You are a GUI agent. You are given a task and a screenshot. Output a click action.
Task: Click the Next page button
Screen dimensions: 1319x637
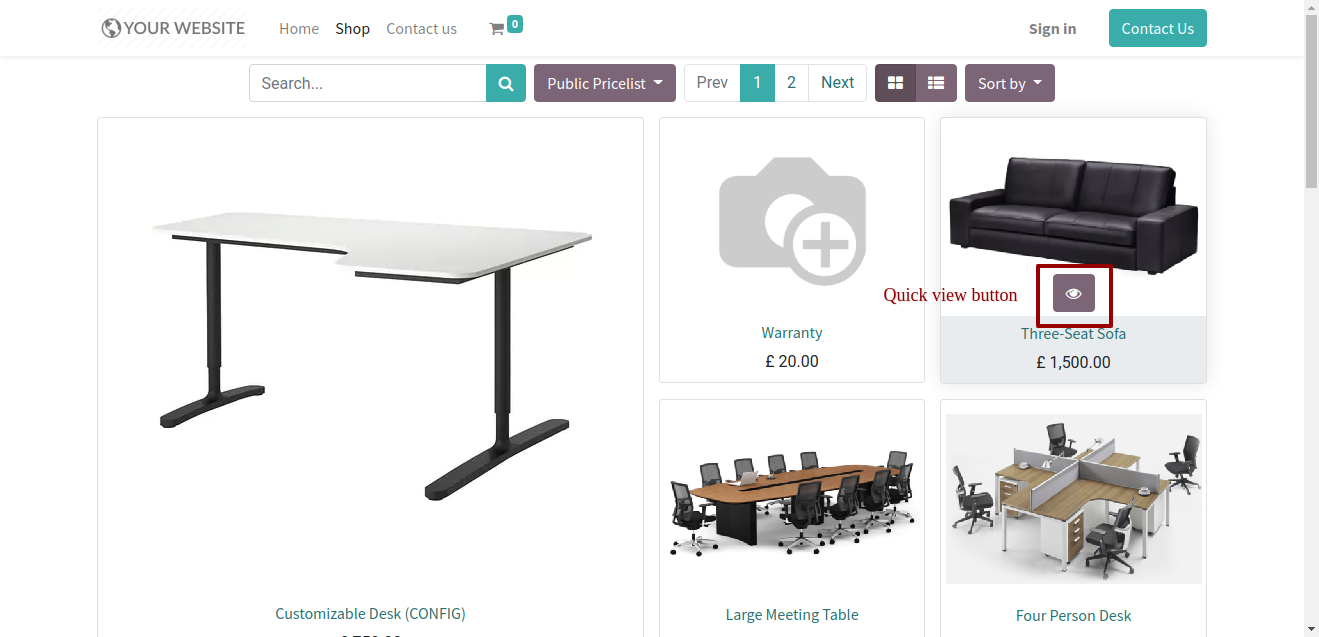pos(837,83)
